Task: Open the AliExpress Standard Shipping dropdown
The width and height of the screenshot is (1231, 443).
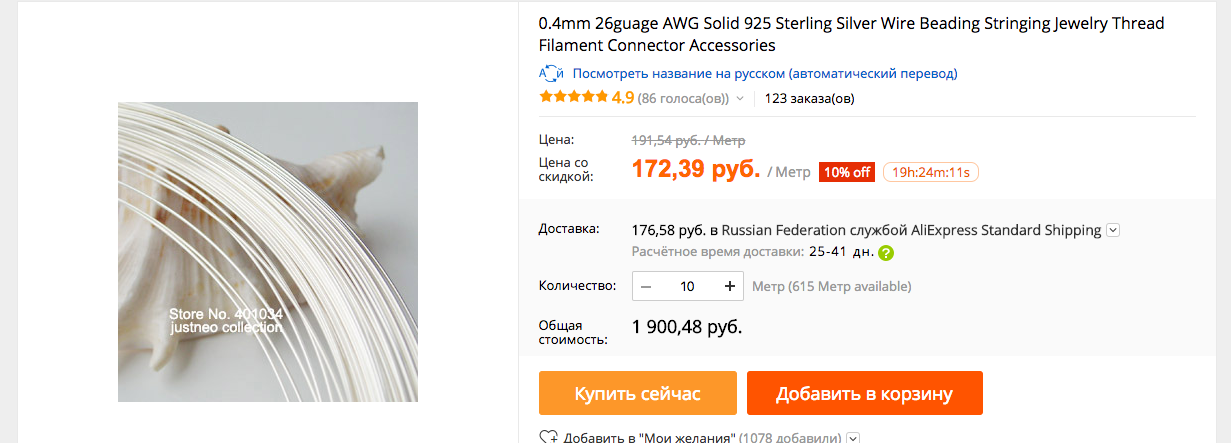Action: pyautogui.click(x=1113, y=230)
